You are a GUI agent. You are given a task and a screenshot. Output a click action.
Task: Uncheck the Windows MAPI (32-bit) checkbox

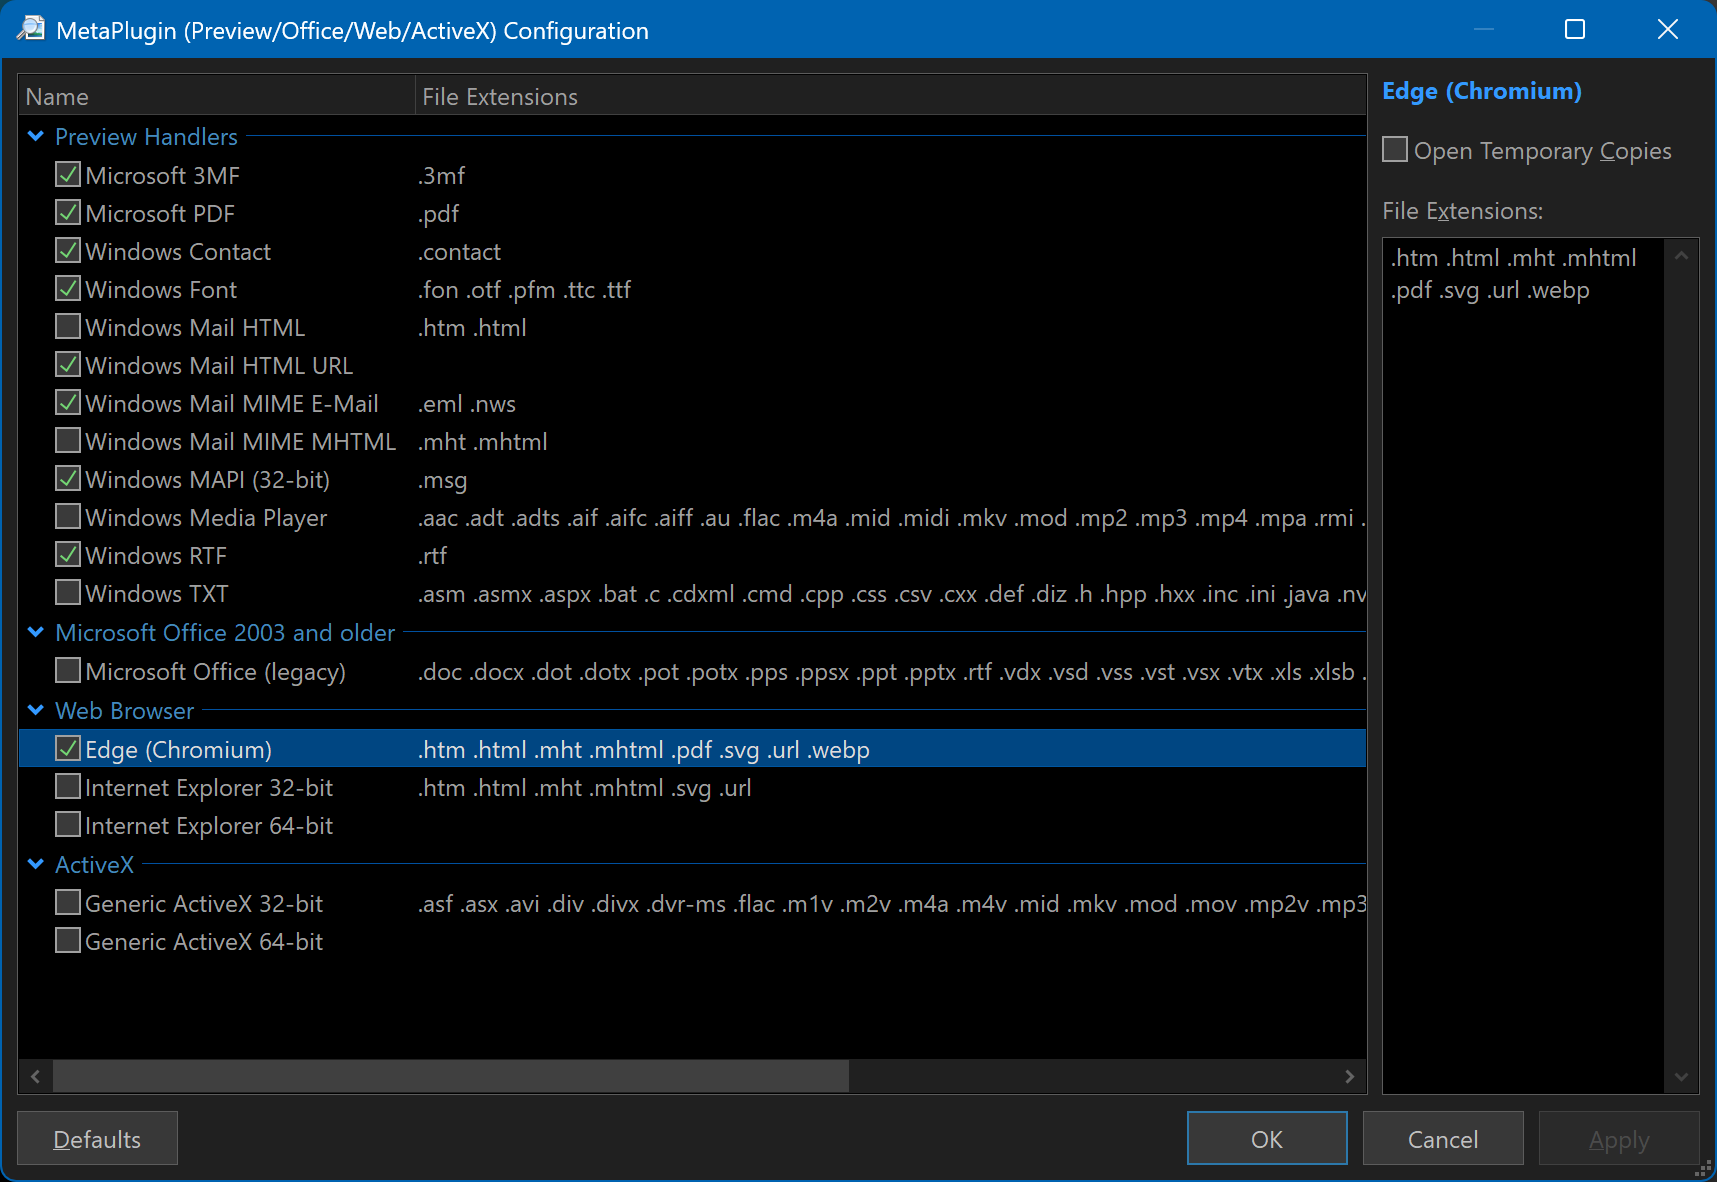pyautogui.click(x=68, y=479)
